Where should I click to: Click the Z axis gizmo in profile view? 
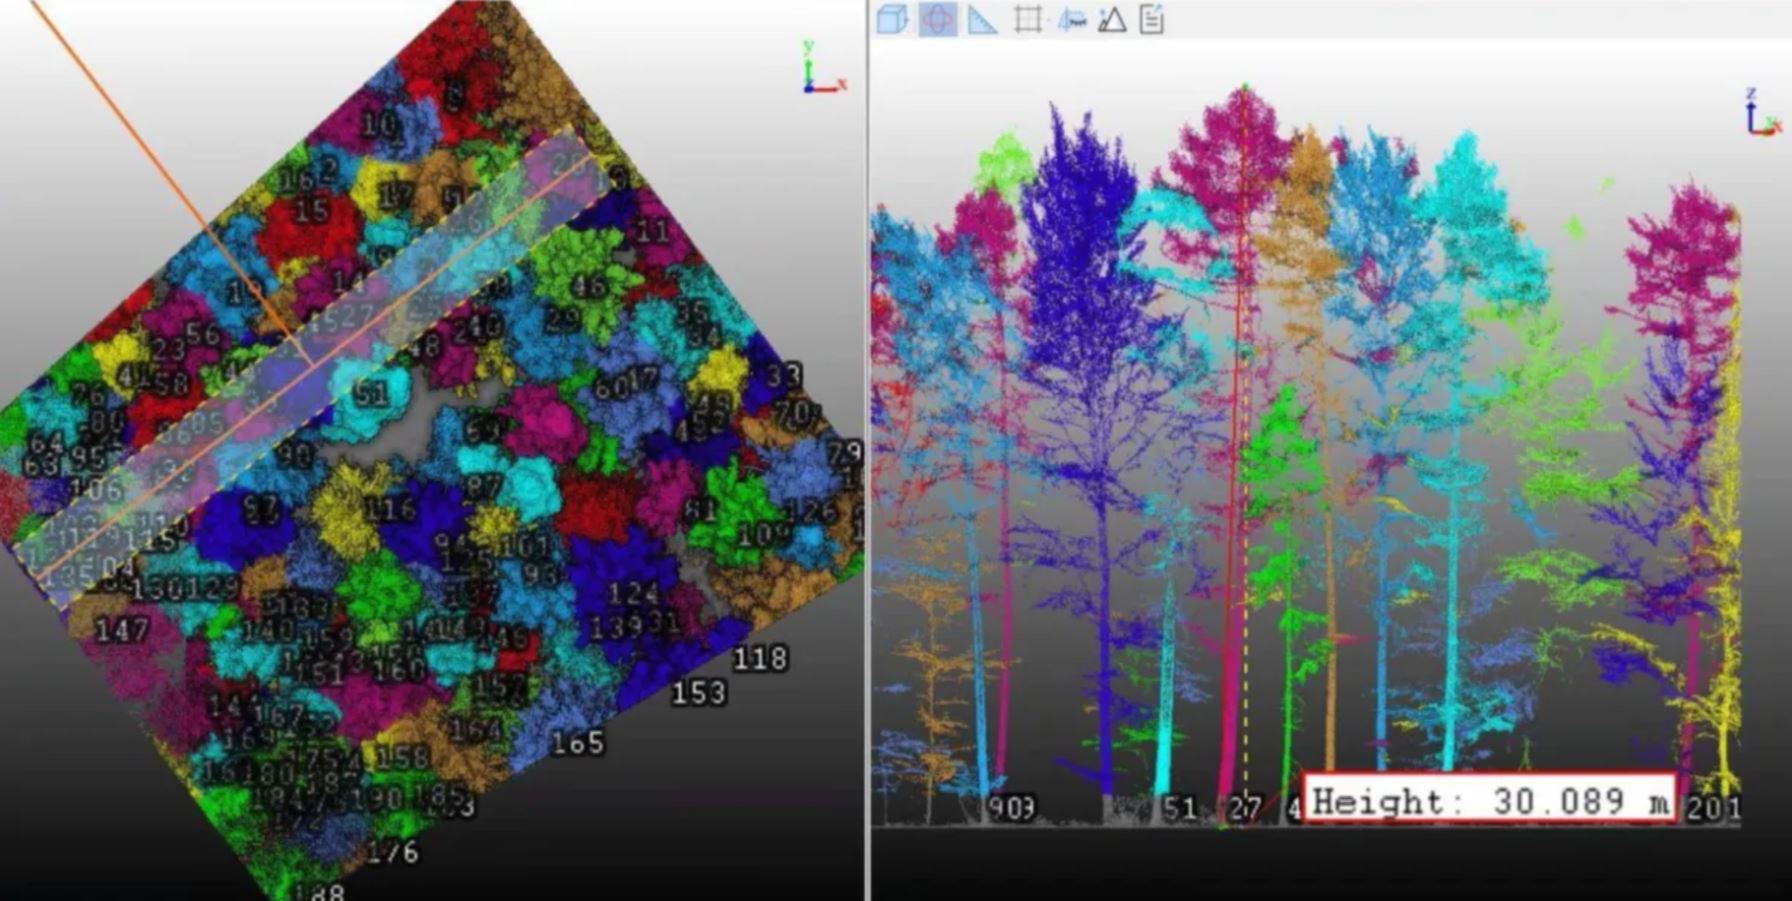[x=1760, y=112]
